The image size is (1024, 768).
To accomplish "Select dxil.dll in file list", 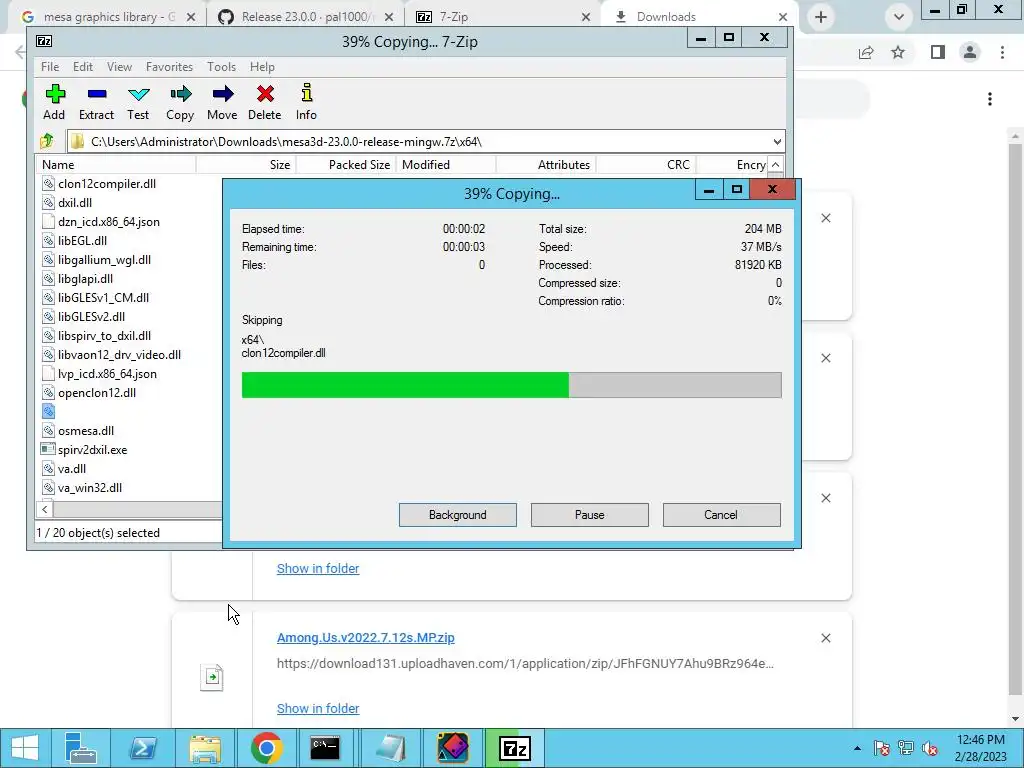I will click(74, 202).
